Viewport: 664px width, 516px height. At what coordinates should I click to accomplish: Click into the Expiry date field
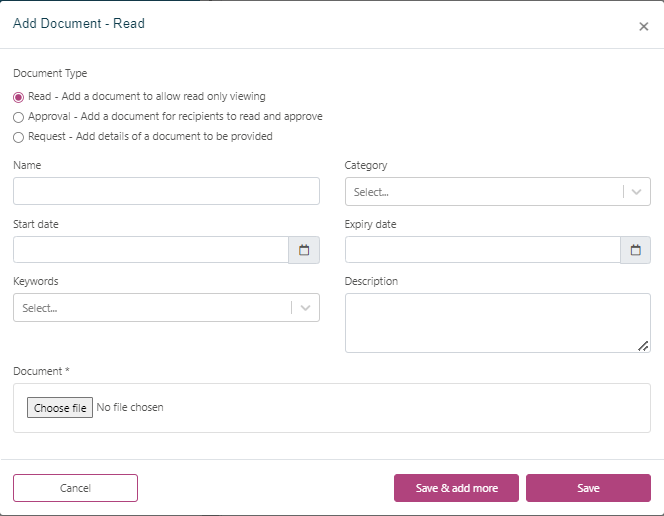point(482,250)
